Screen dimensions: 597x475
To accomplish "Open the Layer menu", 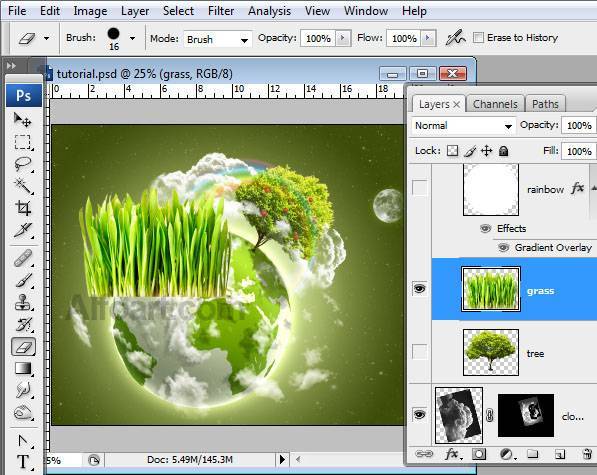I will point(135,11).
